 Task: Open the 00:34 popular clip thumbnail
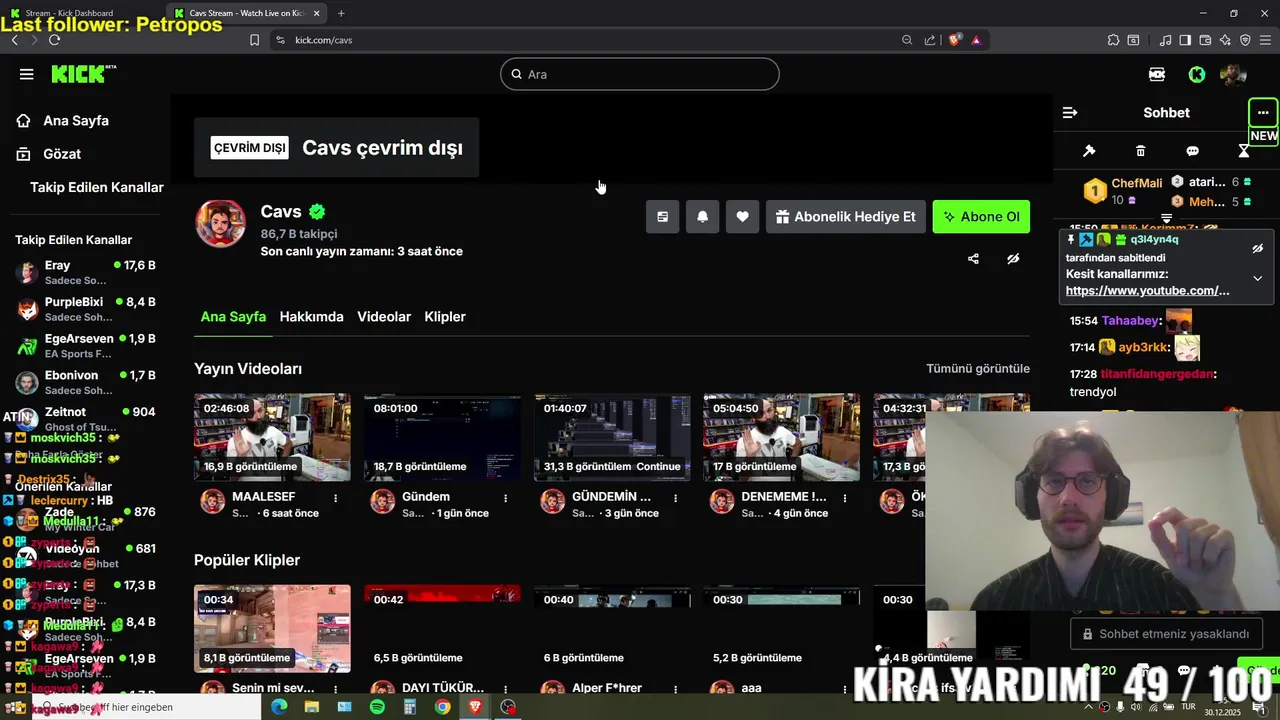coord(272,629)
